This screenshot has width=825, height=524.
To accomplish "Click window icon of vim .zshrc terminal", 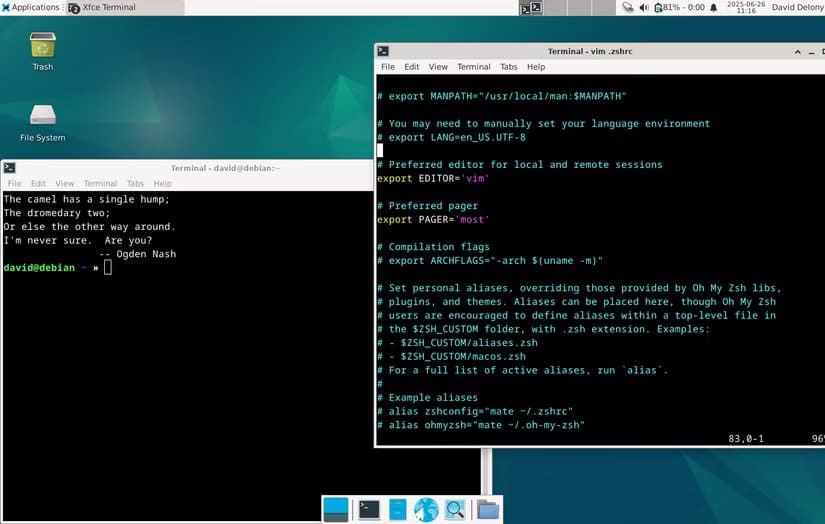I will click(x=383, y=51).
